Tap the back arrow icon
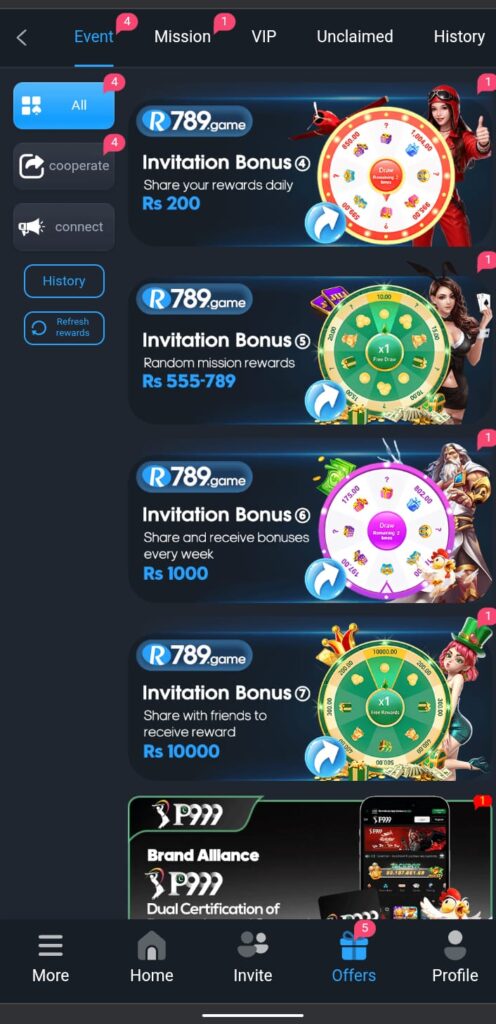Viewport: 496px width, 1024px height. pos(22,38)
